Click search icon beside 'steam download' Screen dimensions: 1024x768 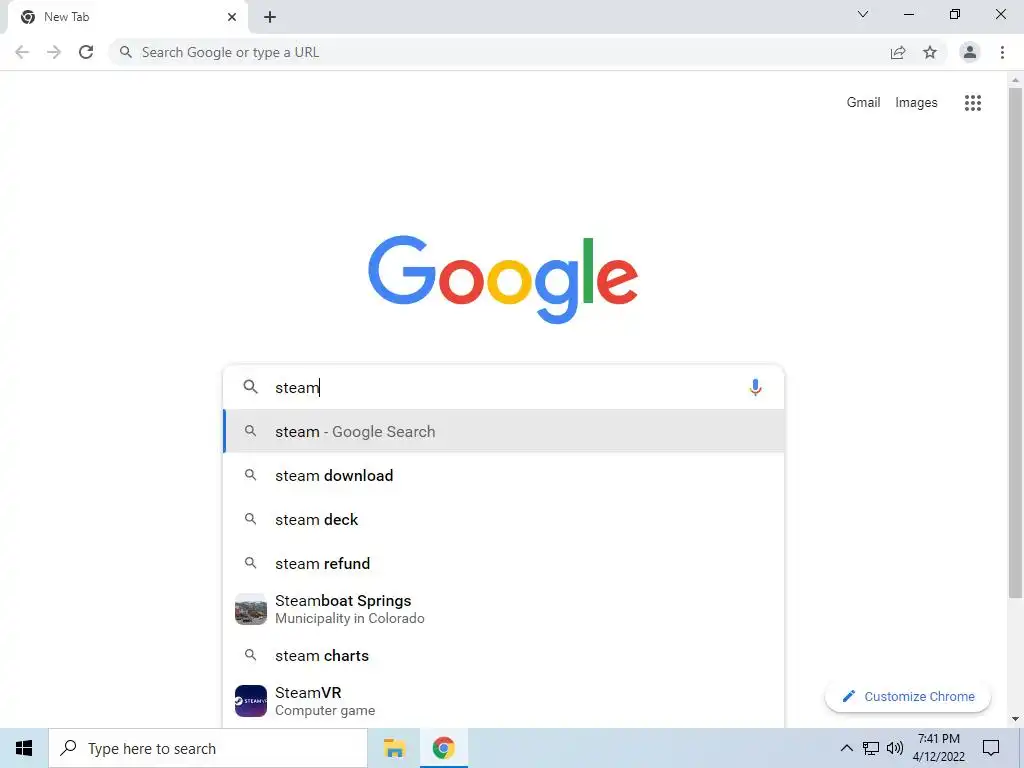250,475
